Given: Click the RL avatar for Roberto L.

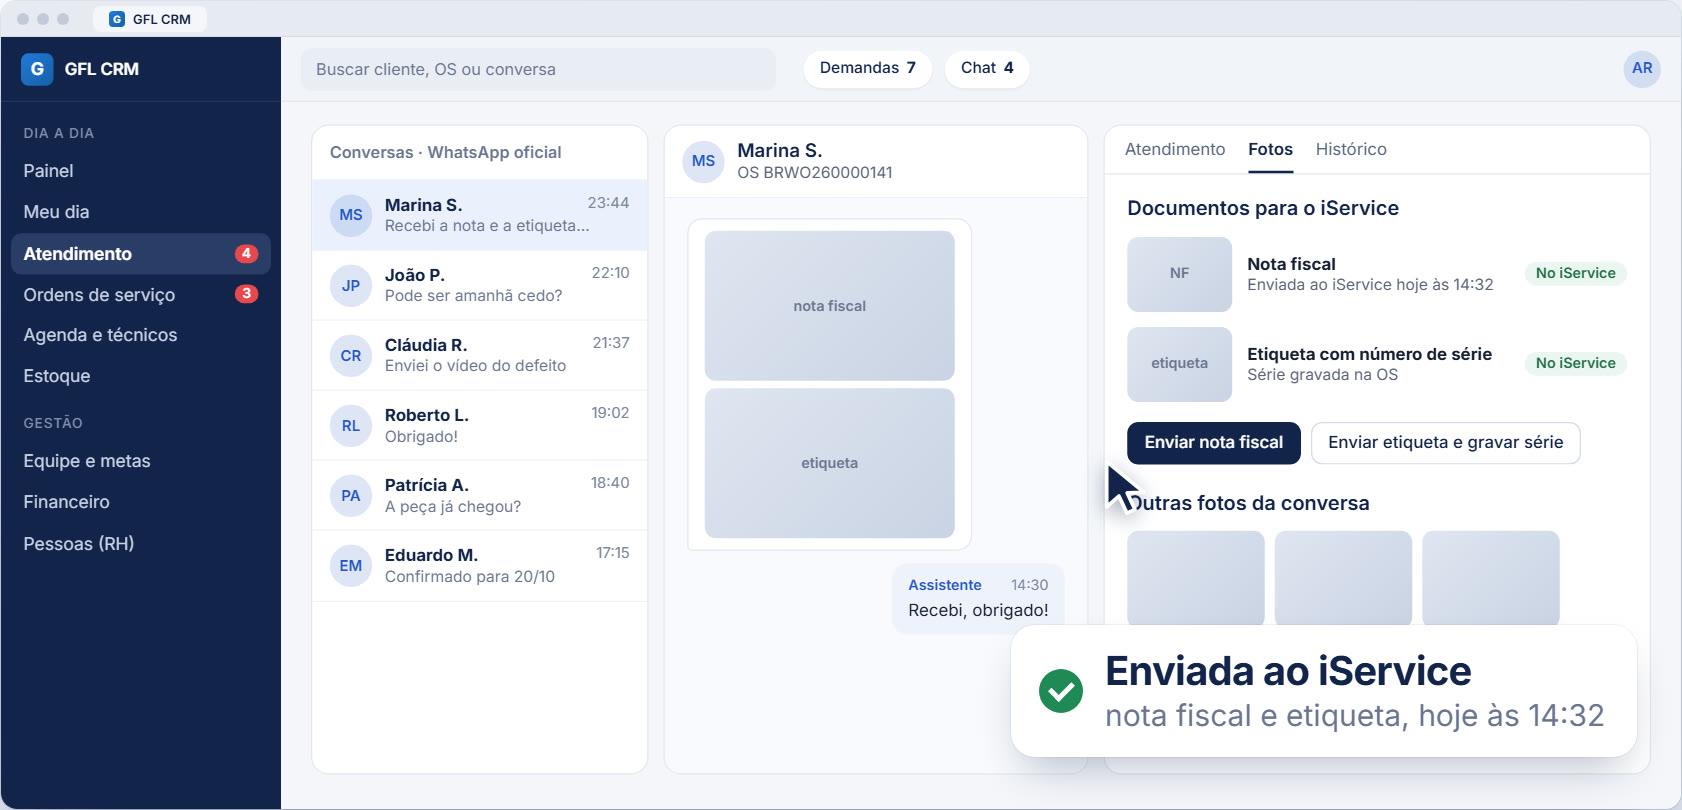Looking at the screenshot, I should click(x=351, y=425).
